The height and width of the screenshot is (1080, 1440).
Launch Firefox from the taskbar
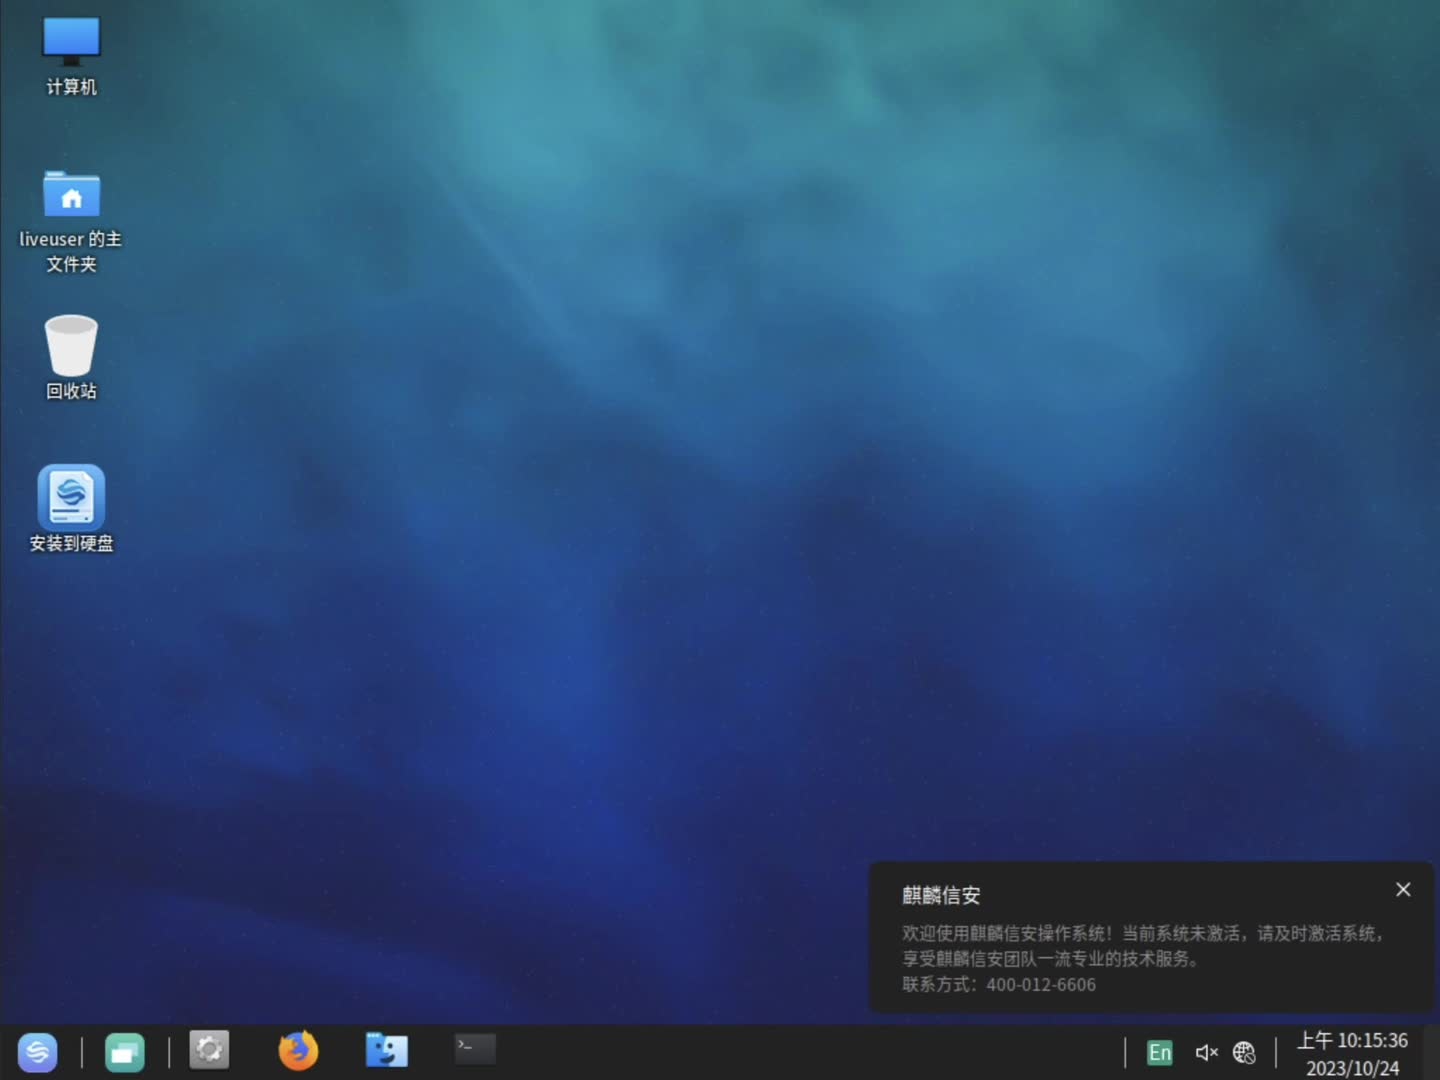[297, 1050]
